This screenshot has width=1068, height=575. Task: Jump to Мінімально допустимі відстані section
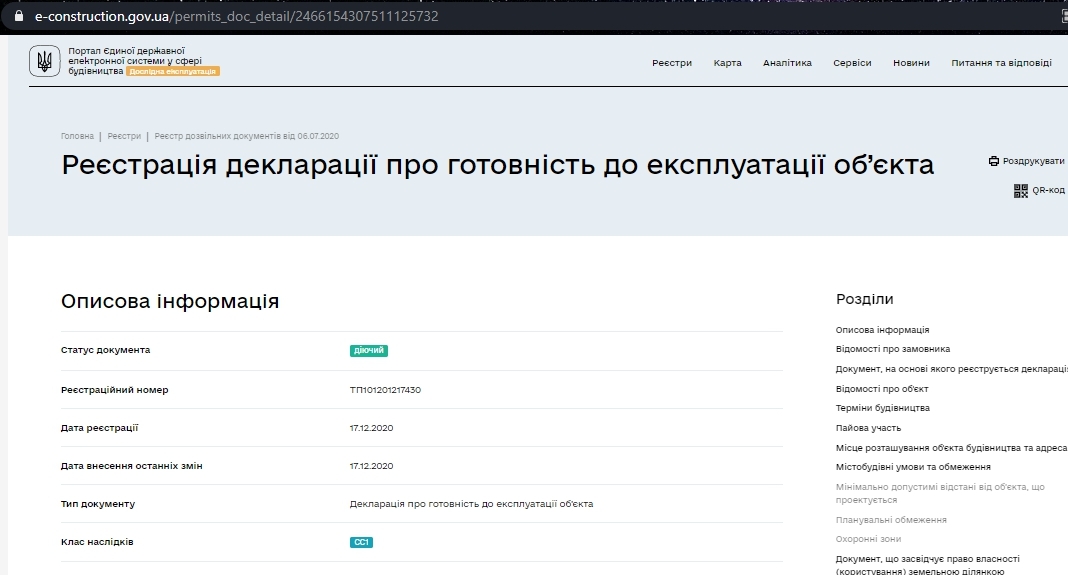(x=940, y=493)
